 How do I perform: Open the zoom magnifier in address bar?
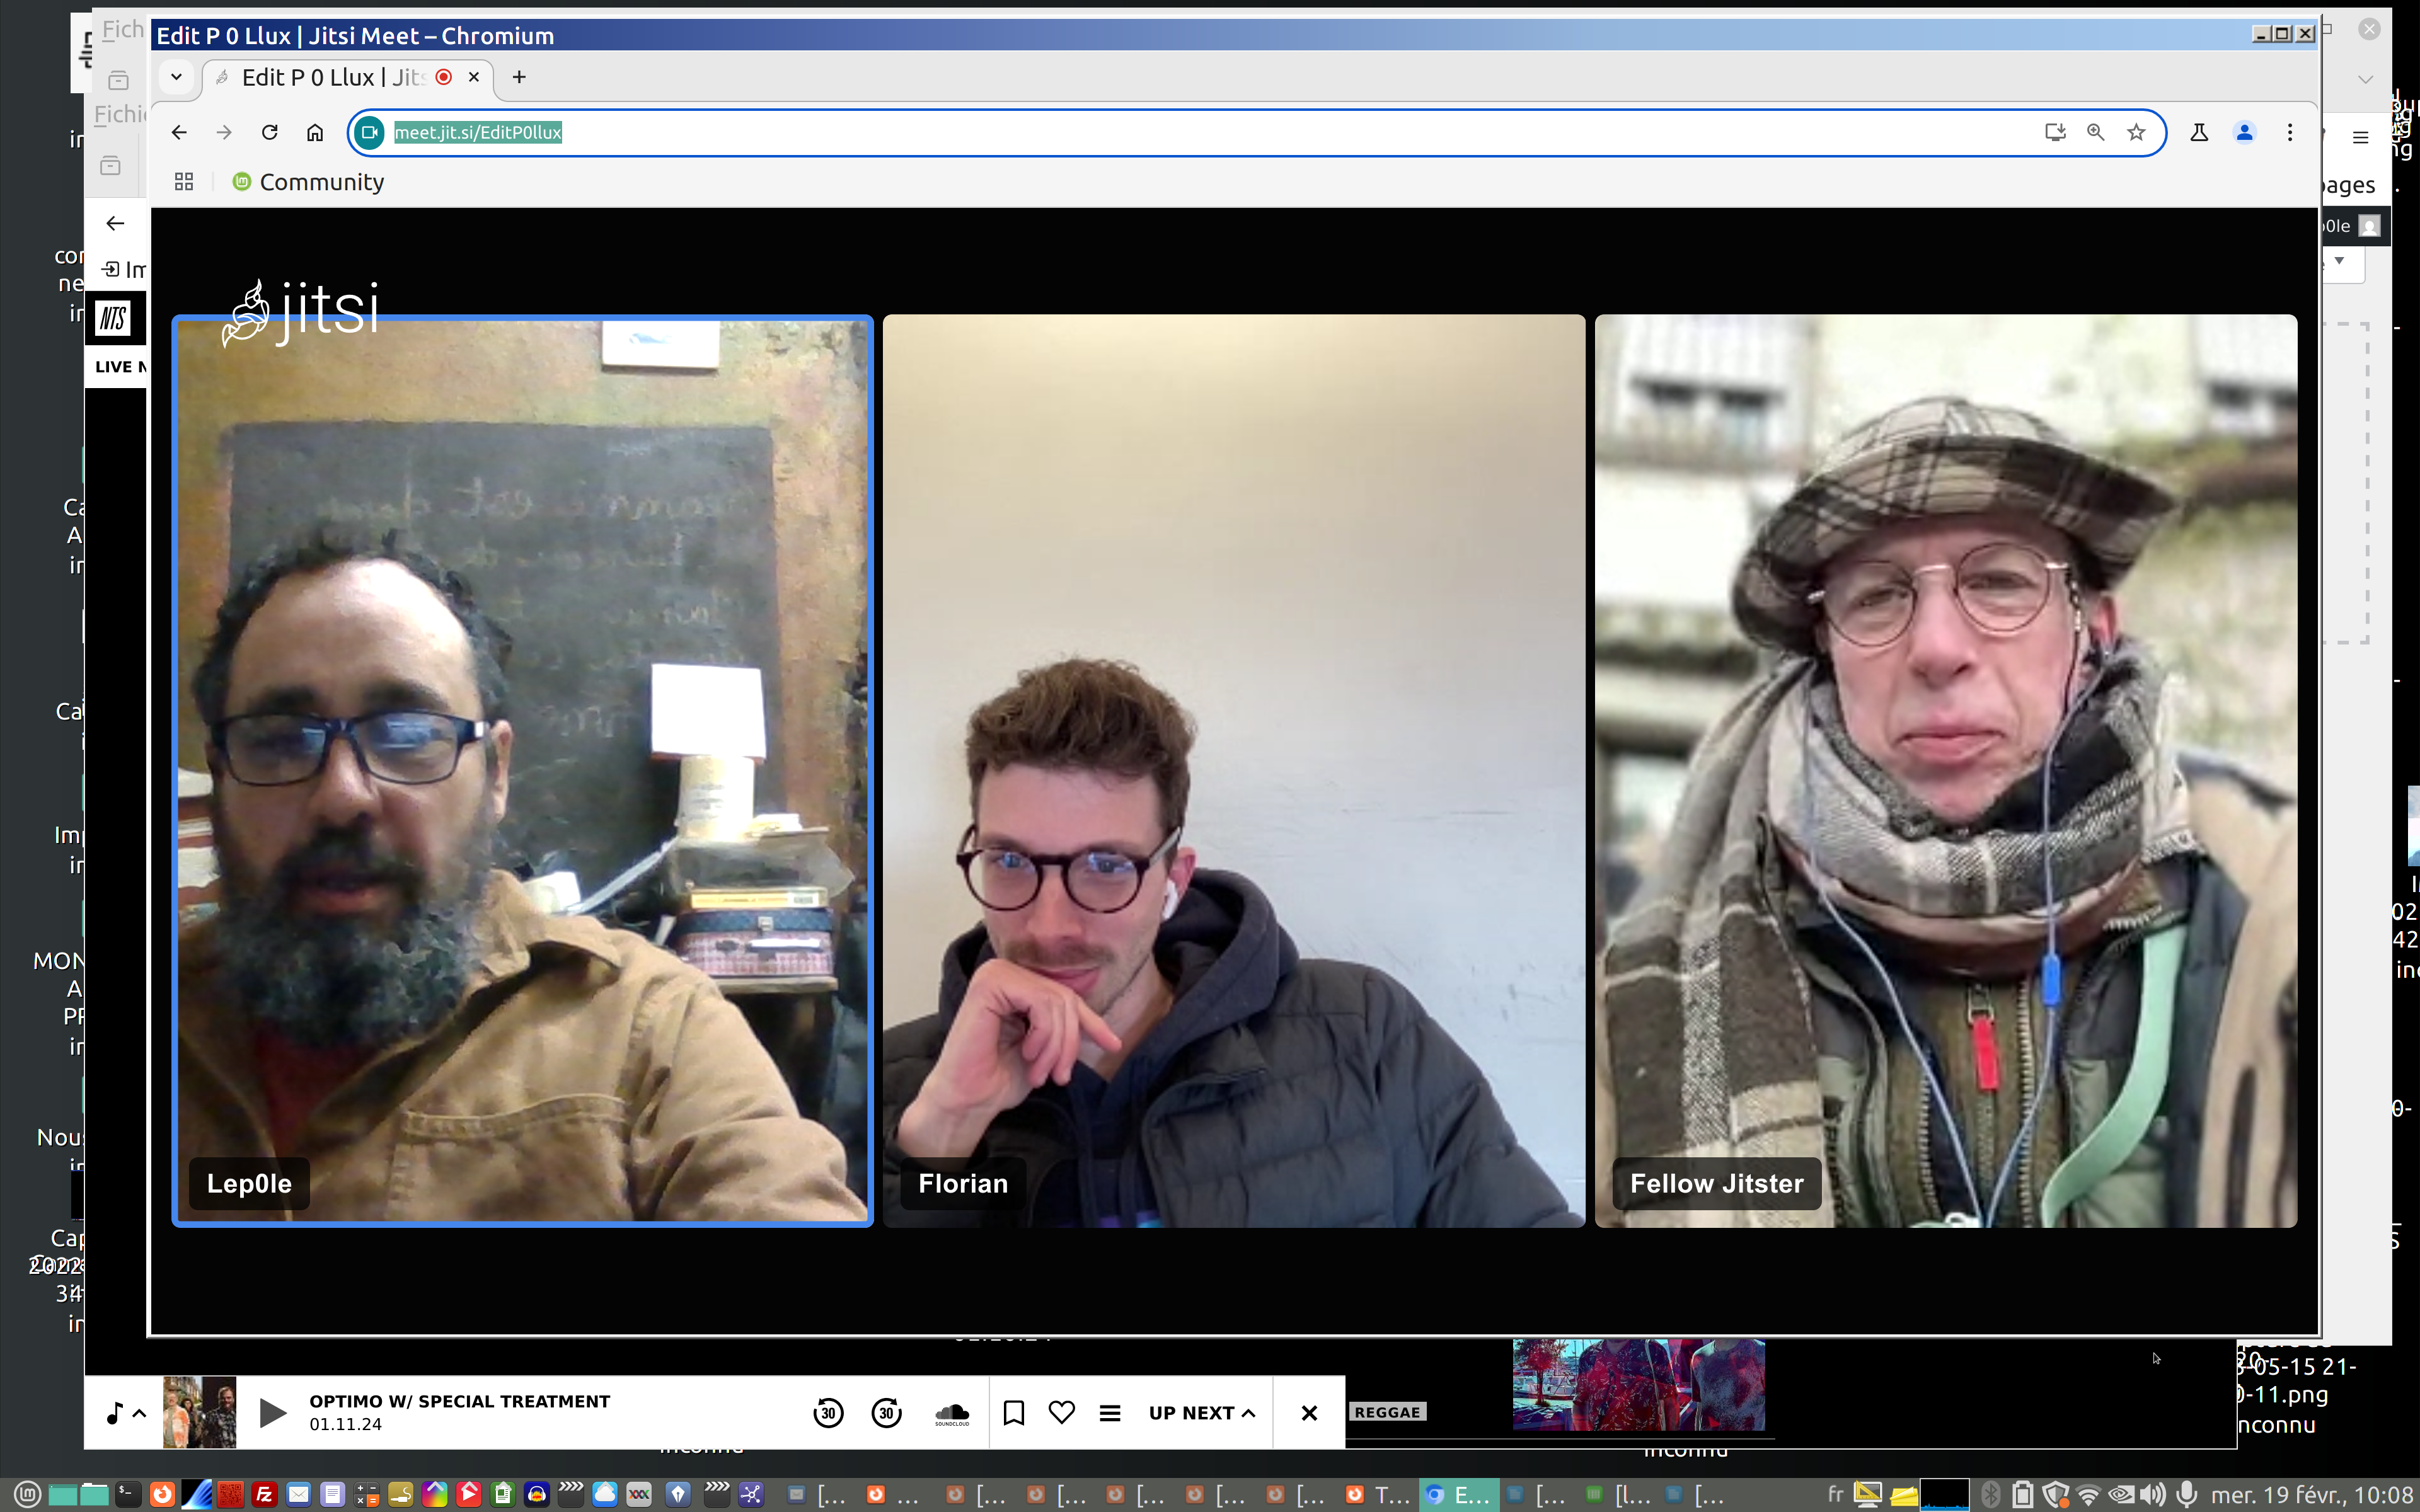pos(2095,132)
